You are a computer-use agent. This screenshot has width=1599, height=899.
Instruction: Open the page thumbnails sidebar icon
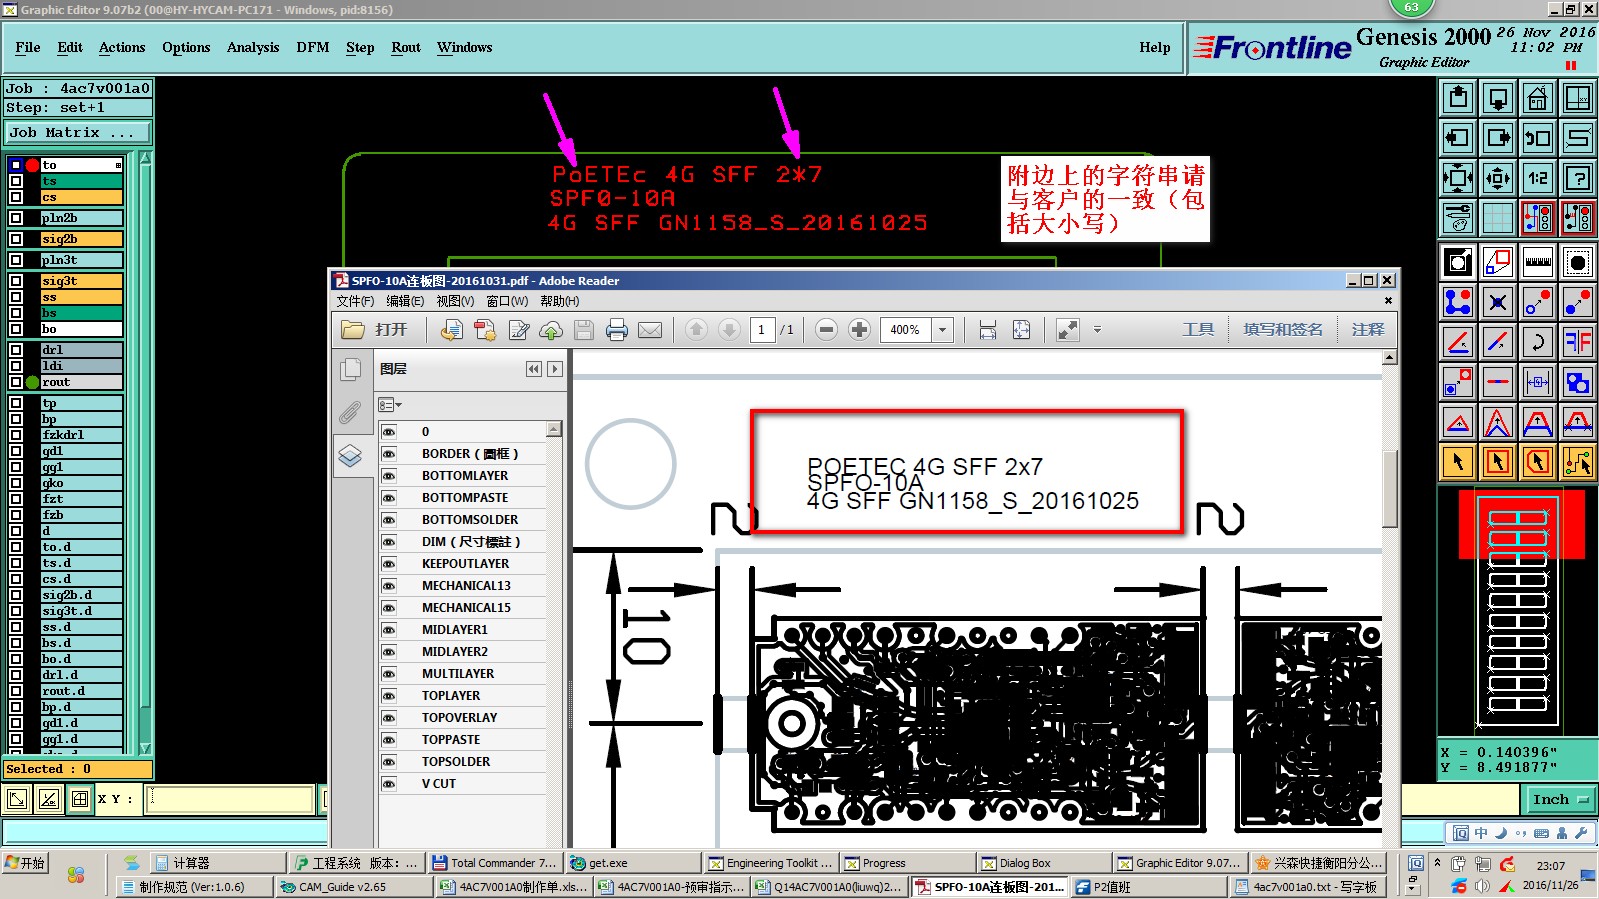pyautogui.click(x=350, y=370)
